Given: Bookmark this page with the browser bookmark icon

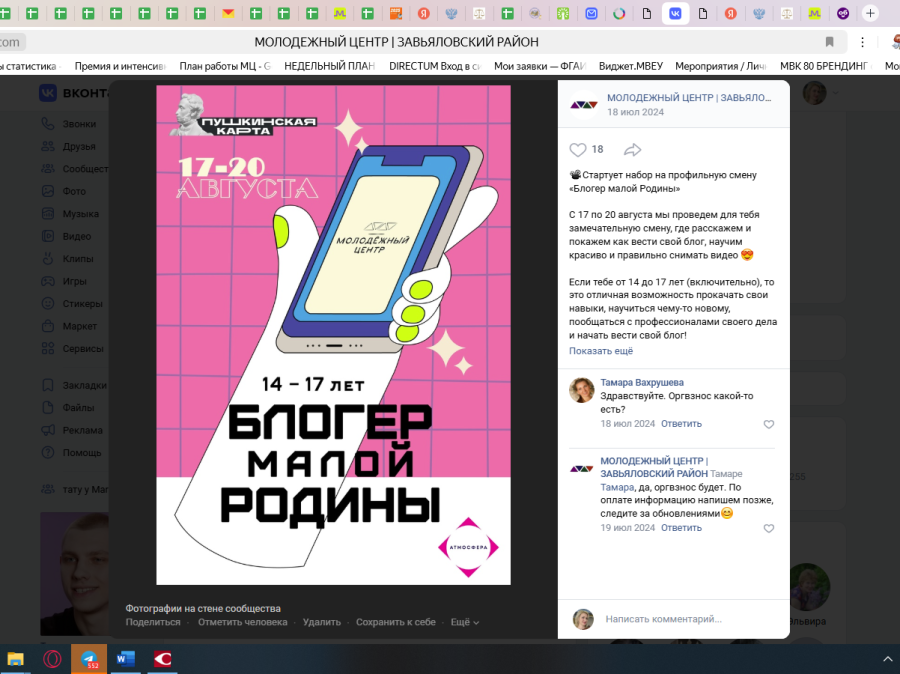Looking at the screenshot, I should pos(829,42).
